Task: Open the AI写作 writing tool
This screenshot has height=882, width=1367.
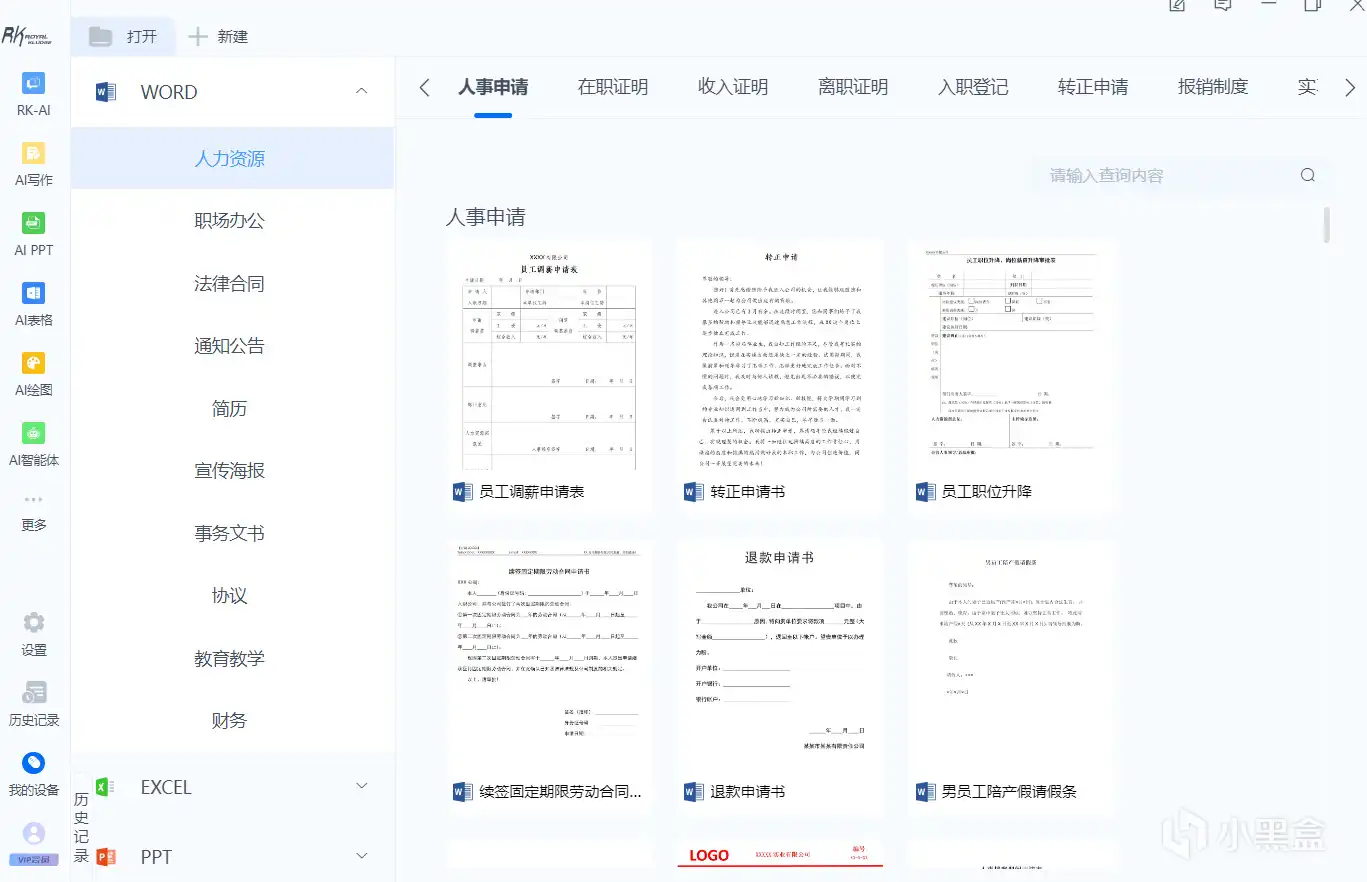Action: 34,165
